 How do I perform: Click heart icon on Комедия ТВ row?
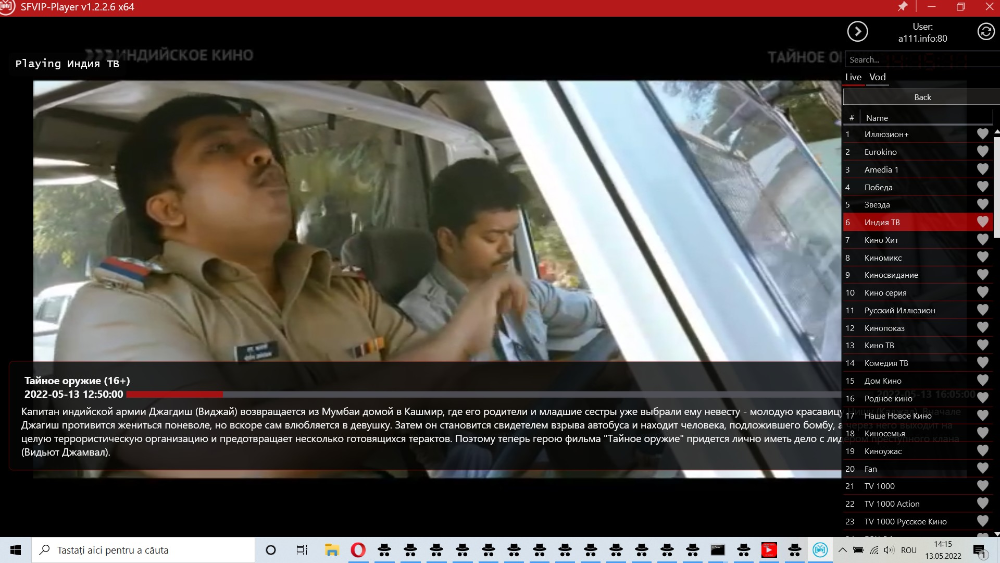click(x=982, y=363)
